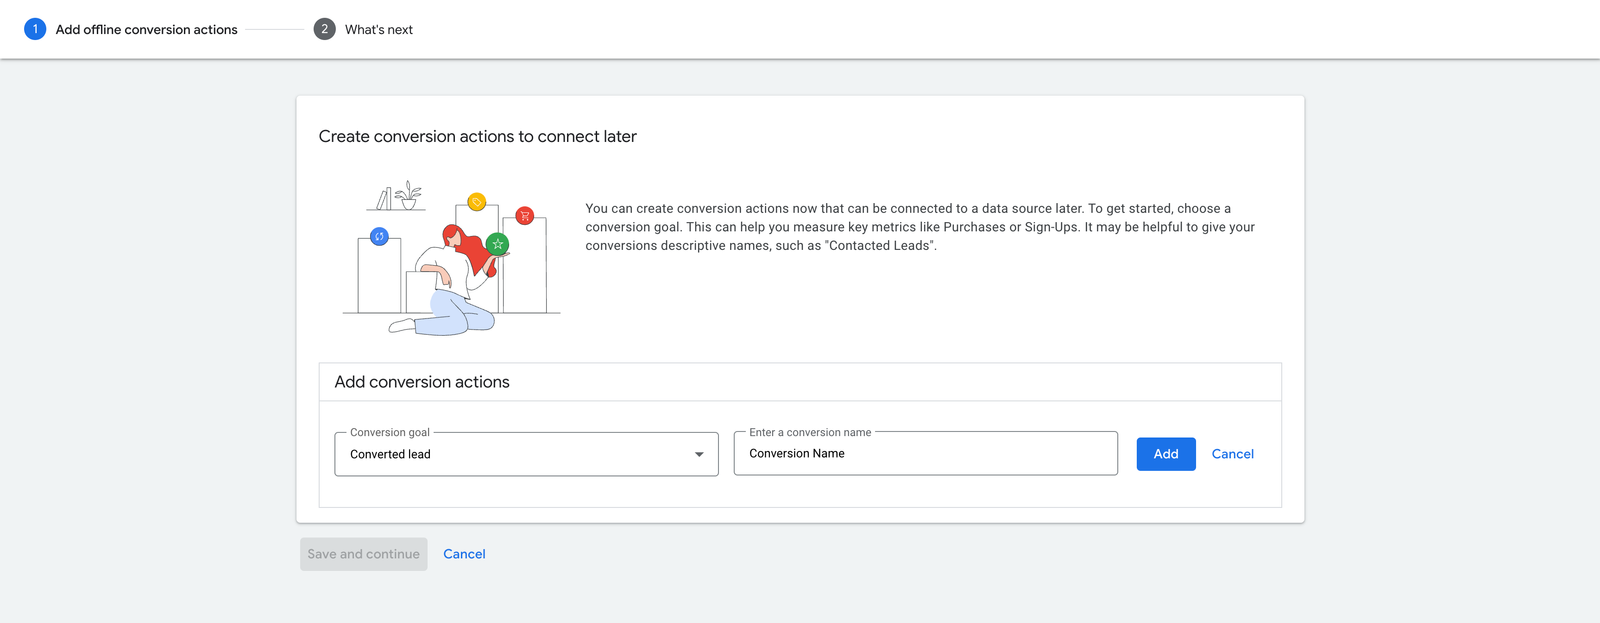
Task: Click the 'Add conversion actions' section header
Action: pos(422,382)
